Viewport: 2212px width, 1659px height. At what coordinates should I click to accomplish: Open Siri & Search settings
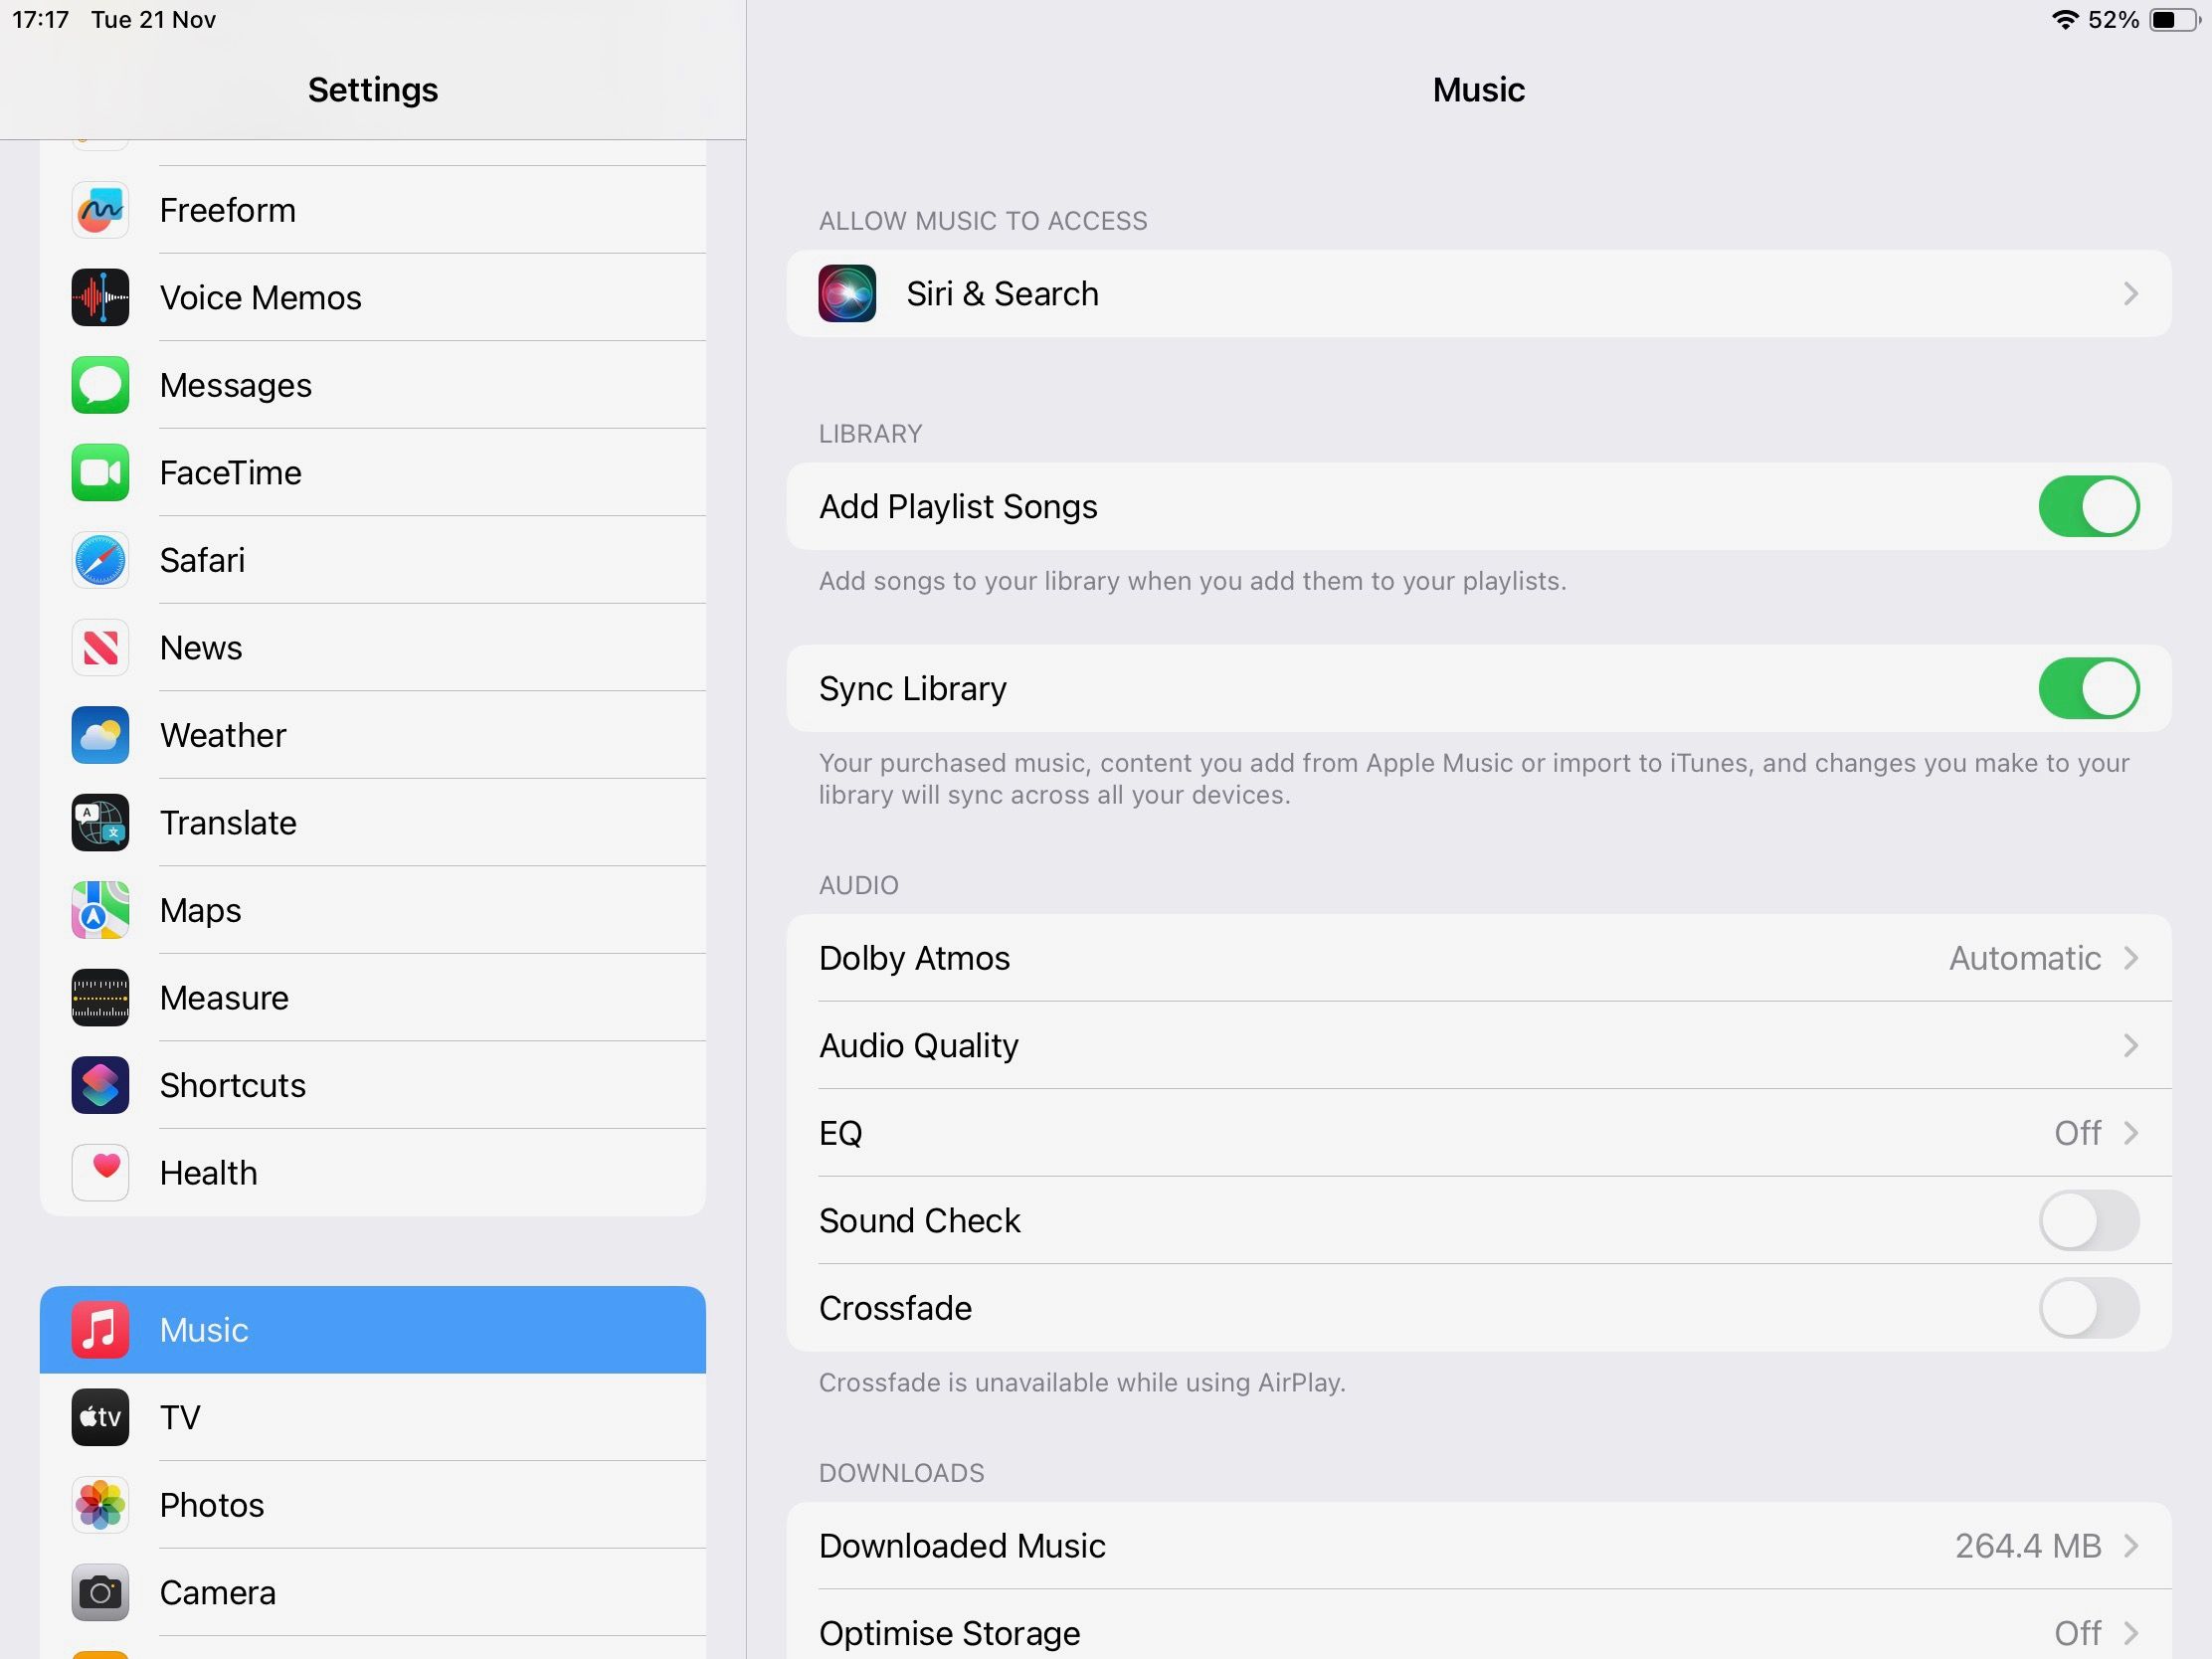pyautogui.click(x=1479, y=292)
